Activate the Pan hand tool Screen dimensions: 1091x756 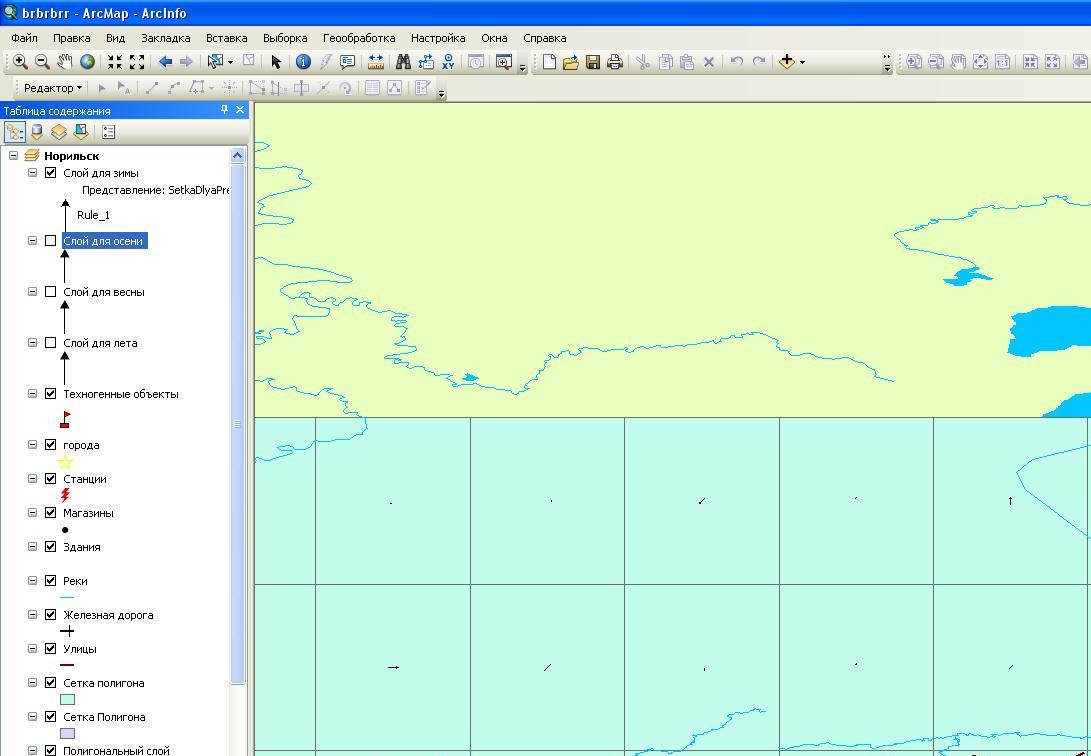pyautogui.click(x=65, y=62)
